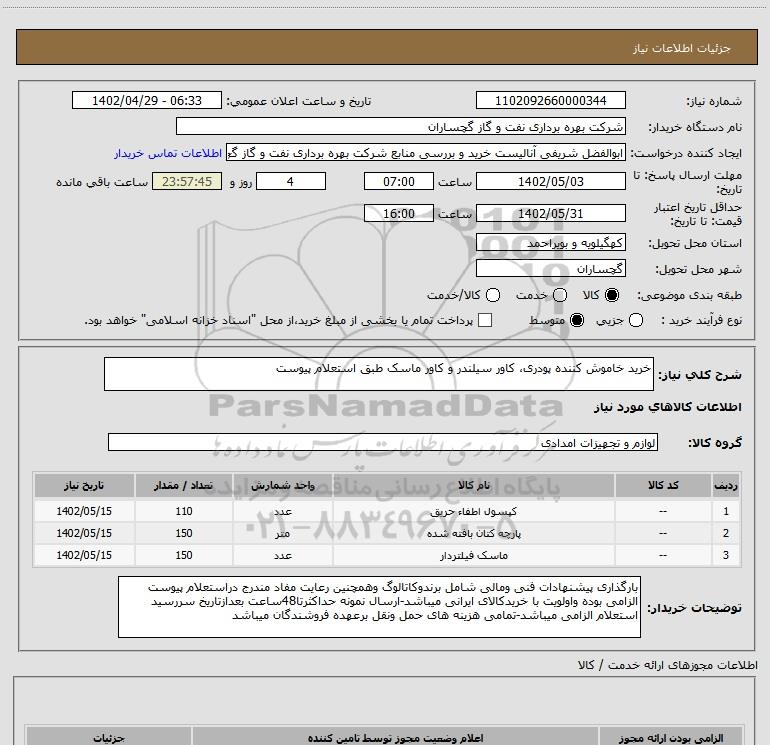
Task: Select item name ماسک فیلتردار
Action: (x=473, y=555)
